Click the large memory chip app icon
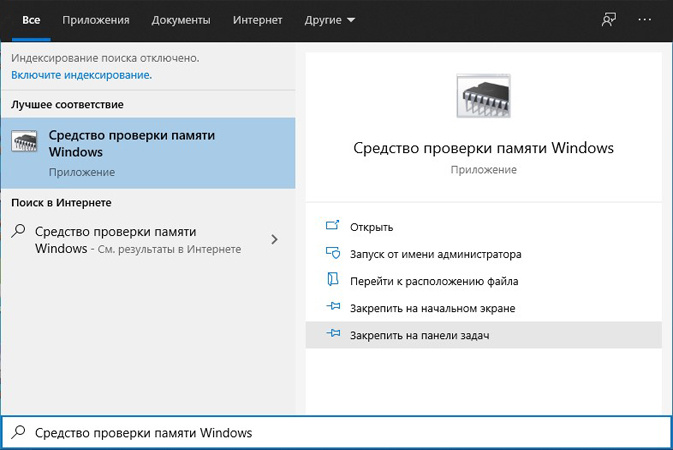This screenshot has height=450, width=673. [483, 96]
